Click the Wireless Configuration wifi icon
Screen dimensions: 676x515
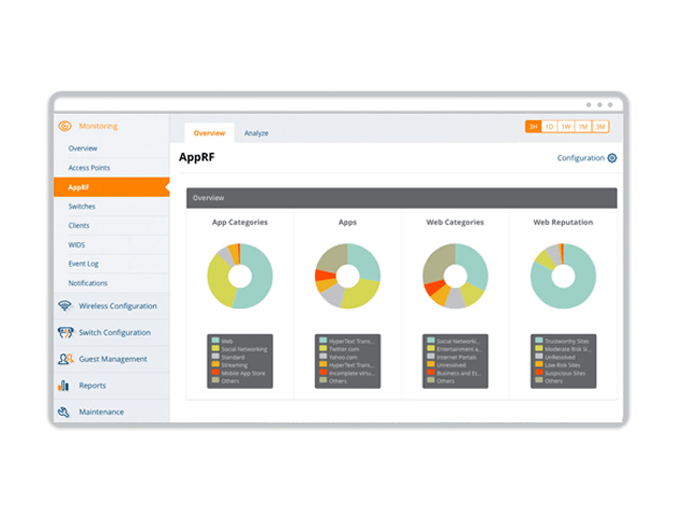(65, 306)
